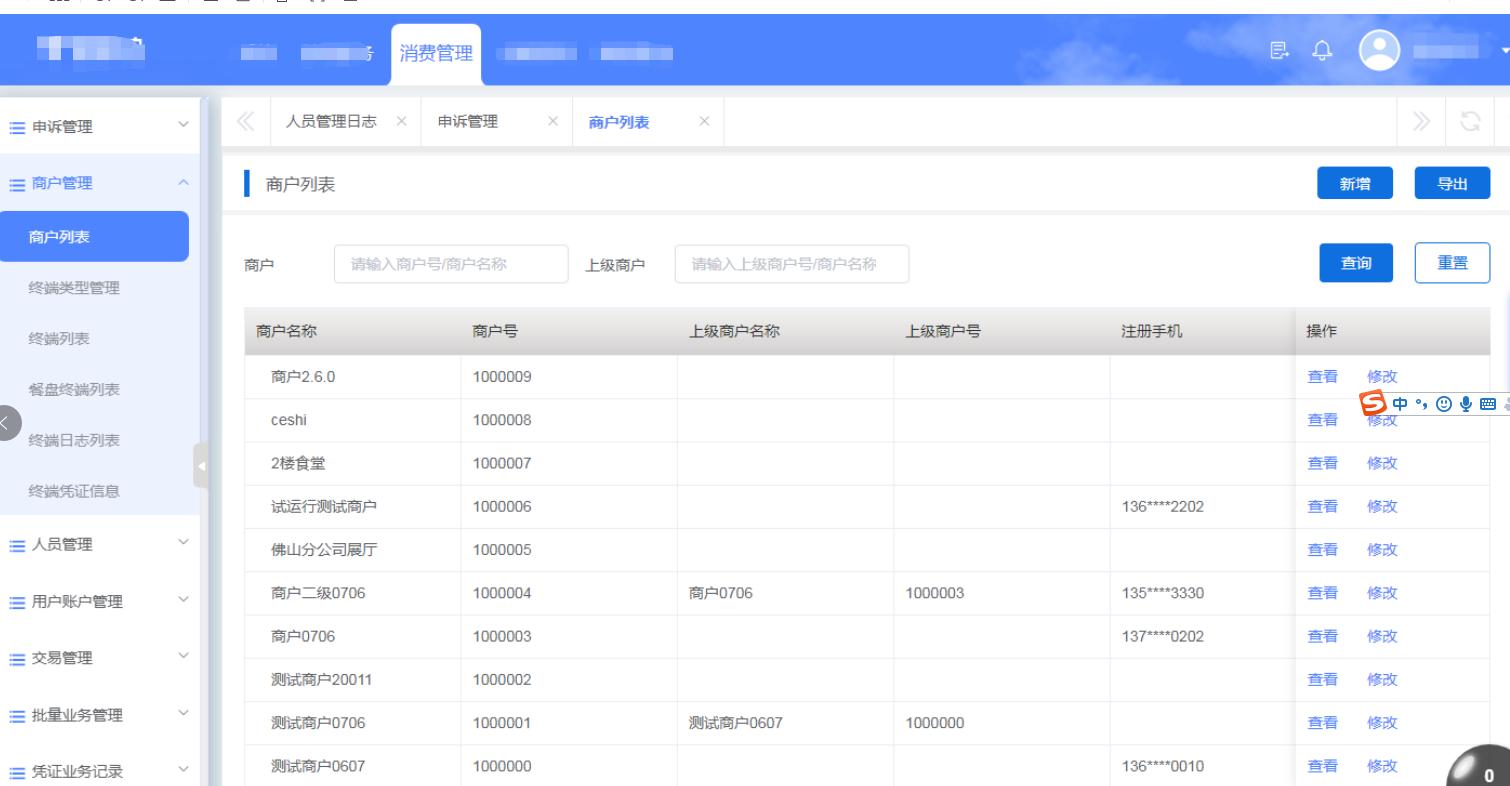Image resolution: width=1510 pixels, height=786 pixels.
Task: Open the document list icon in header
Action: [x=1279, y=50]
